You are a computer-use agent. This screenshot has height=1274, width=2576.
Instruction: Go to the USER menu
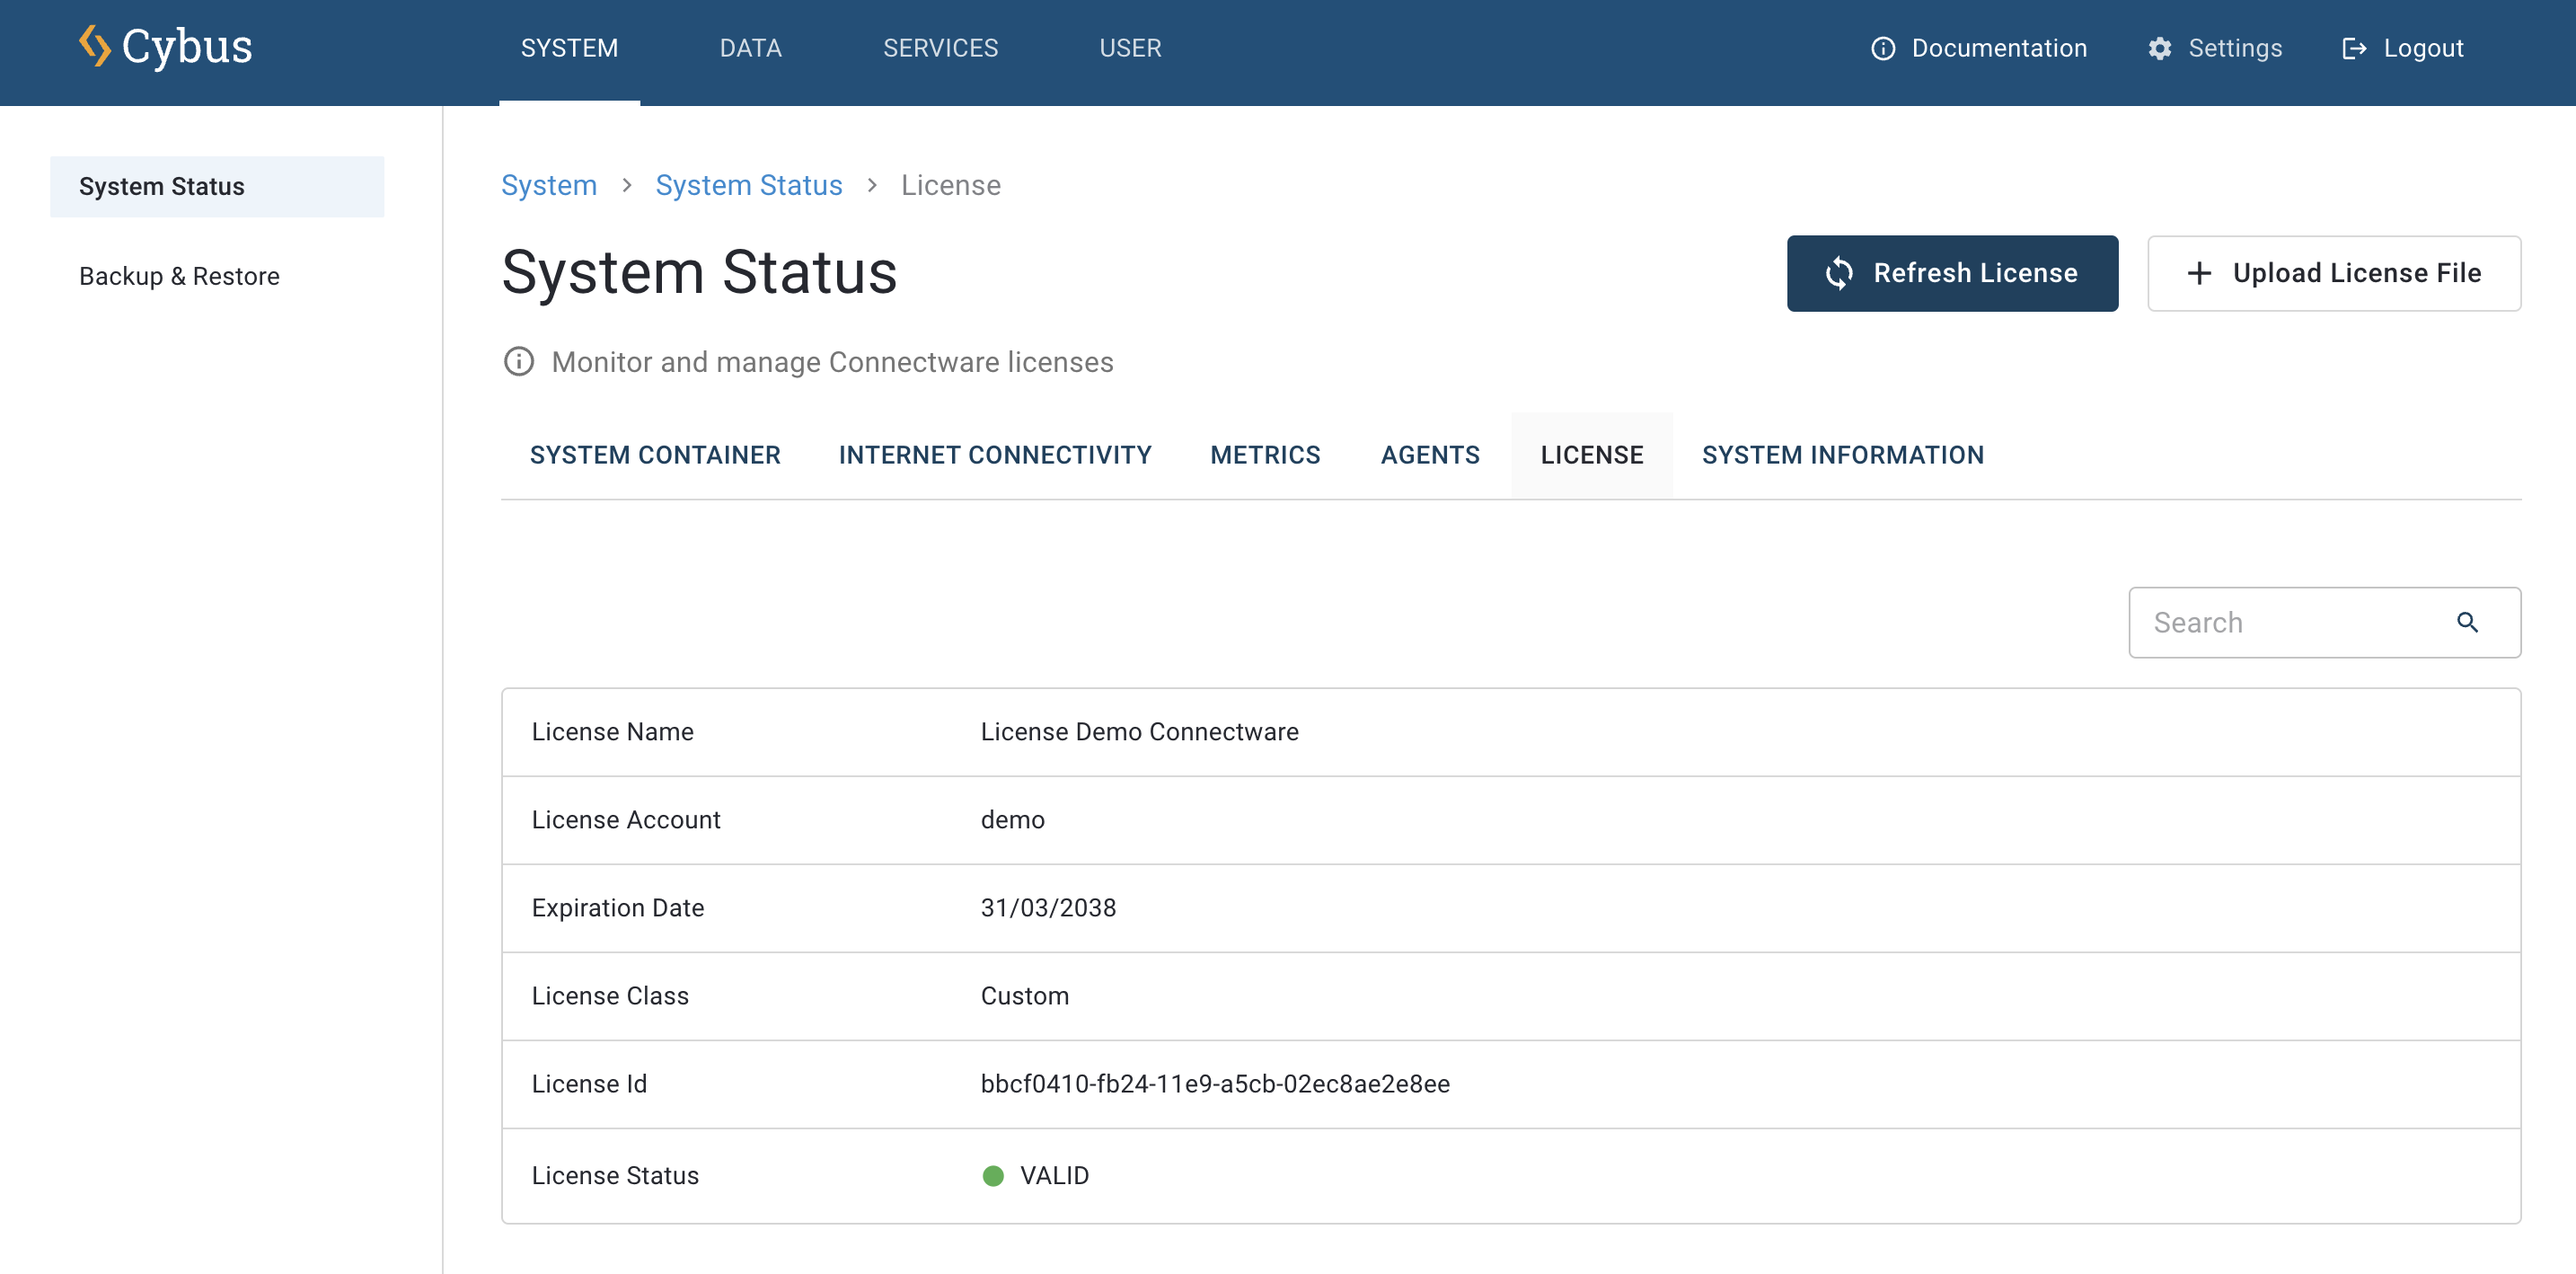[x=1130, y=48]
